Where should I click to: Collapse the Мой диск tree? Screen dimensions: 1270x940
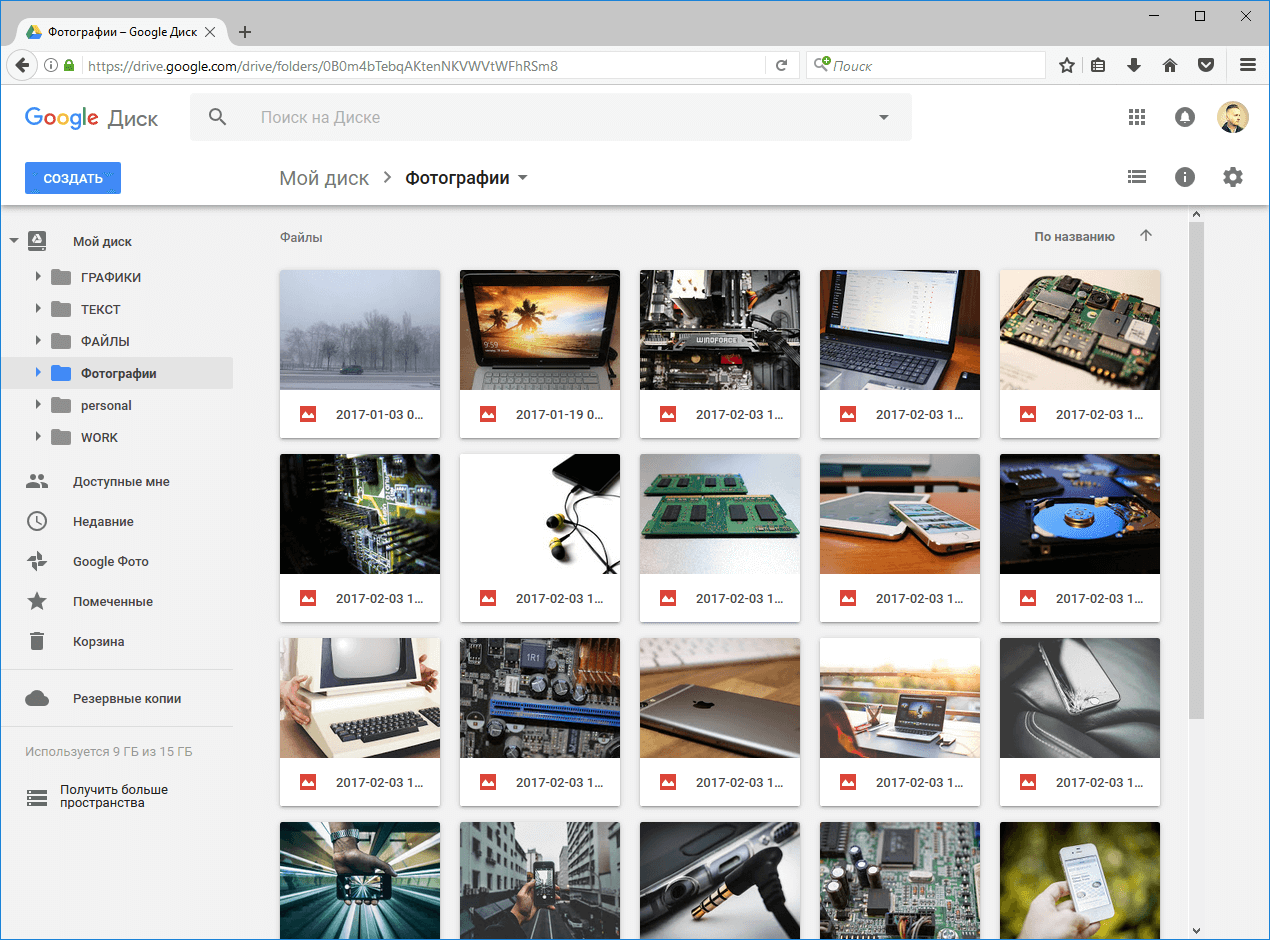tap(14, 241)
